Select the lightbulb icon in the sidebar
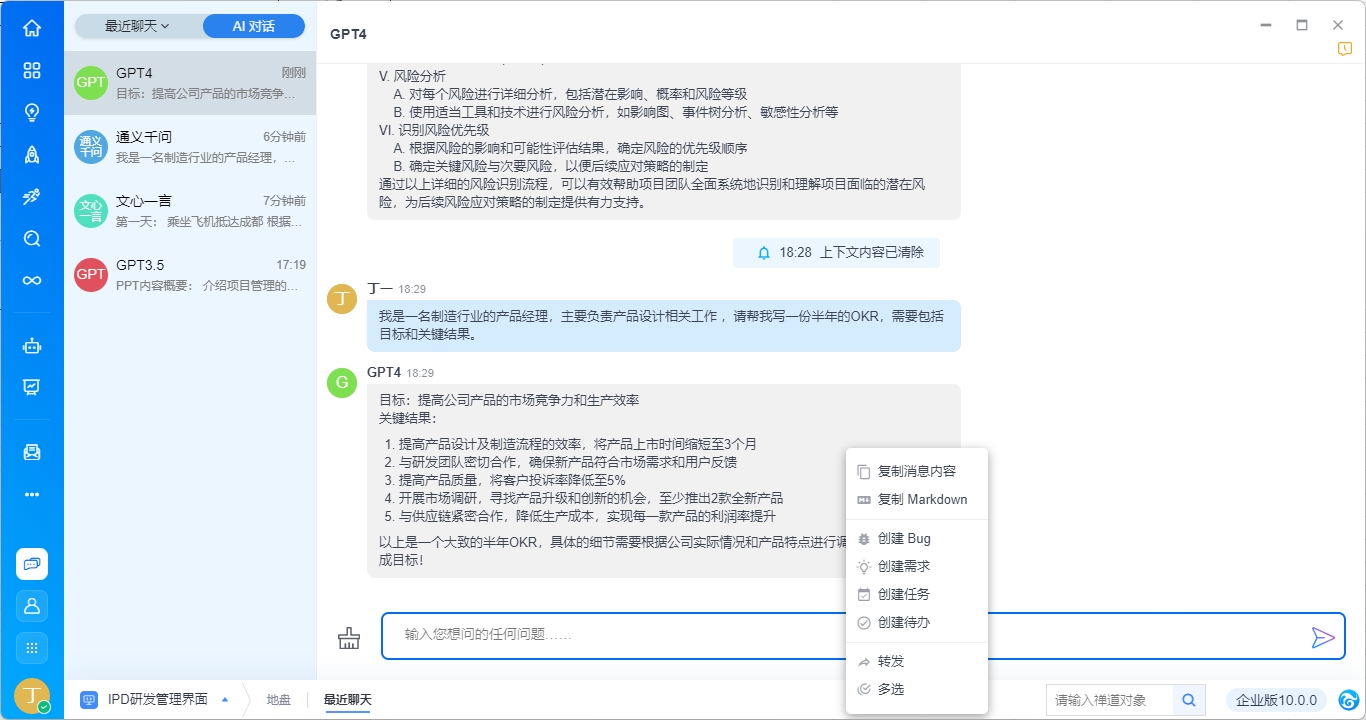Screen dimensions: 1366x720 [32, 112]
